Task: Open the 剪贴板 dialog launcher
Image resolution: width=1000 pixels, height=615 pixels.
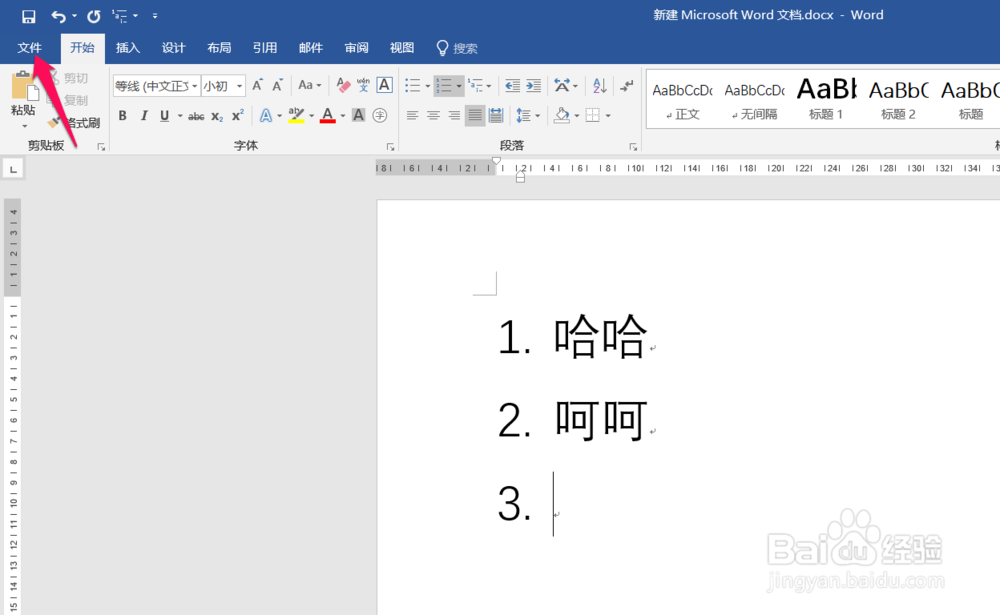Action: click(x=101, y=147)
